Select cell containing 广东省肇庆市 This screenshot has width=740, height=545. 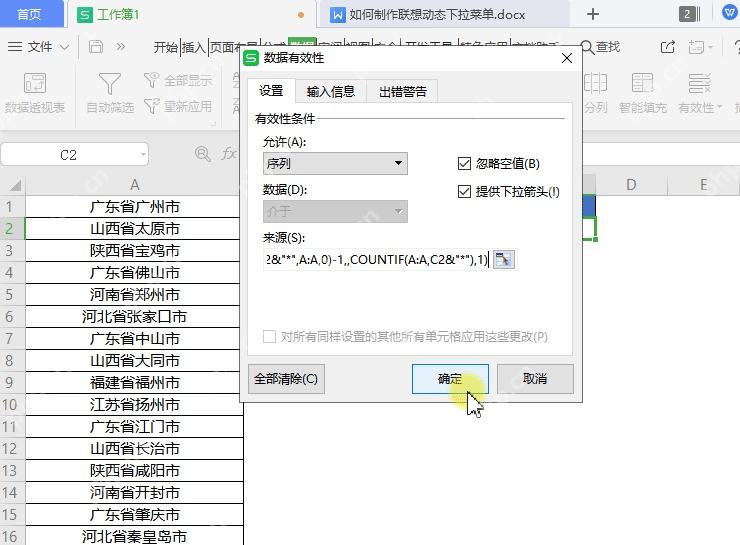[x=134, y=515]
